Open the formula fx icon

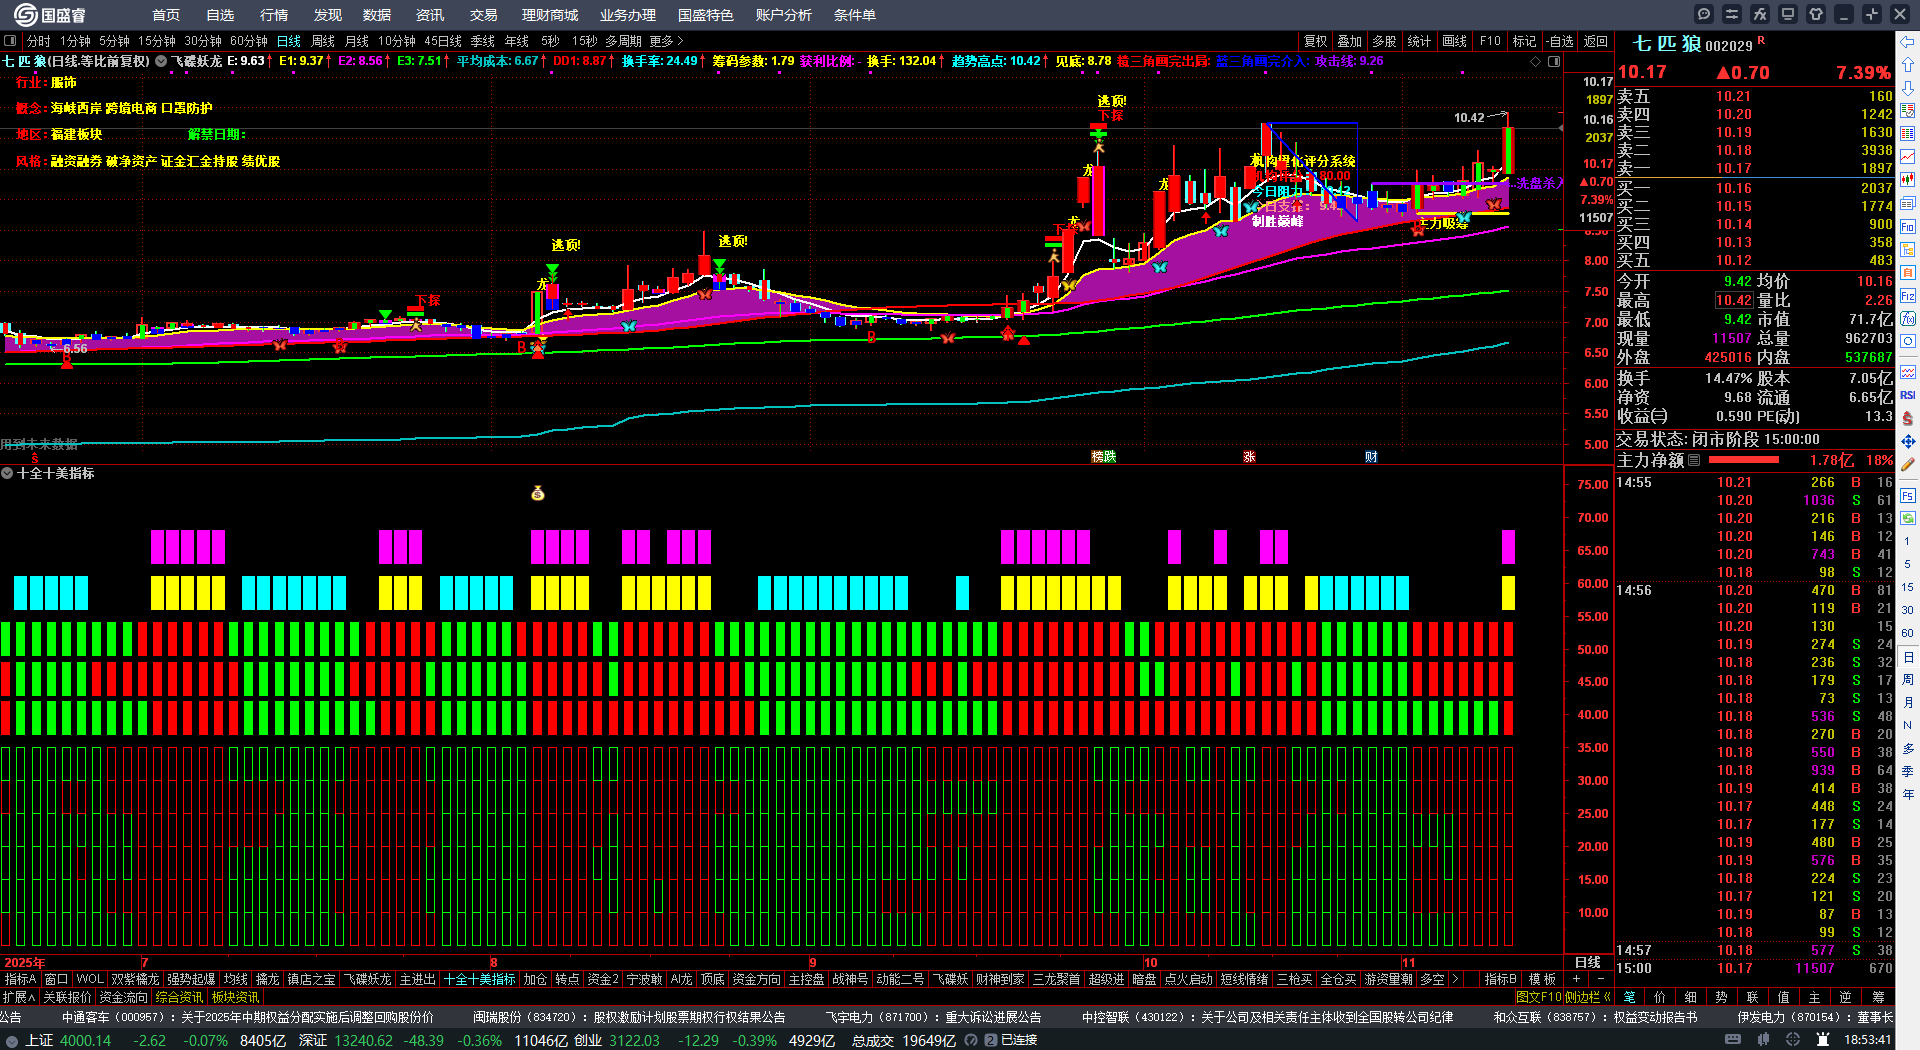pyautogui.click(x=1760, y=14)
